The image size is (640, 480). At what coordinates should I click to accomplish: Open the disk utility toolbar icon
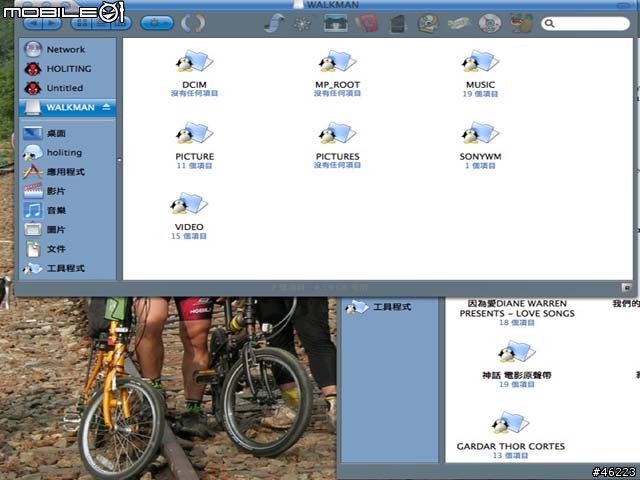(x=428, y=23)
